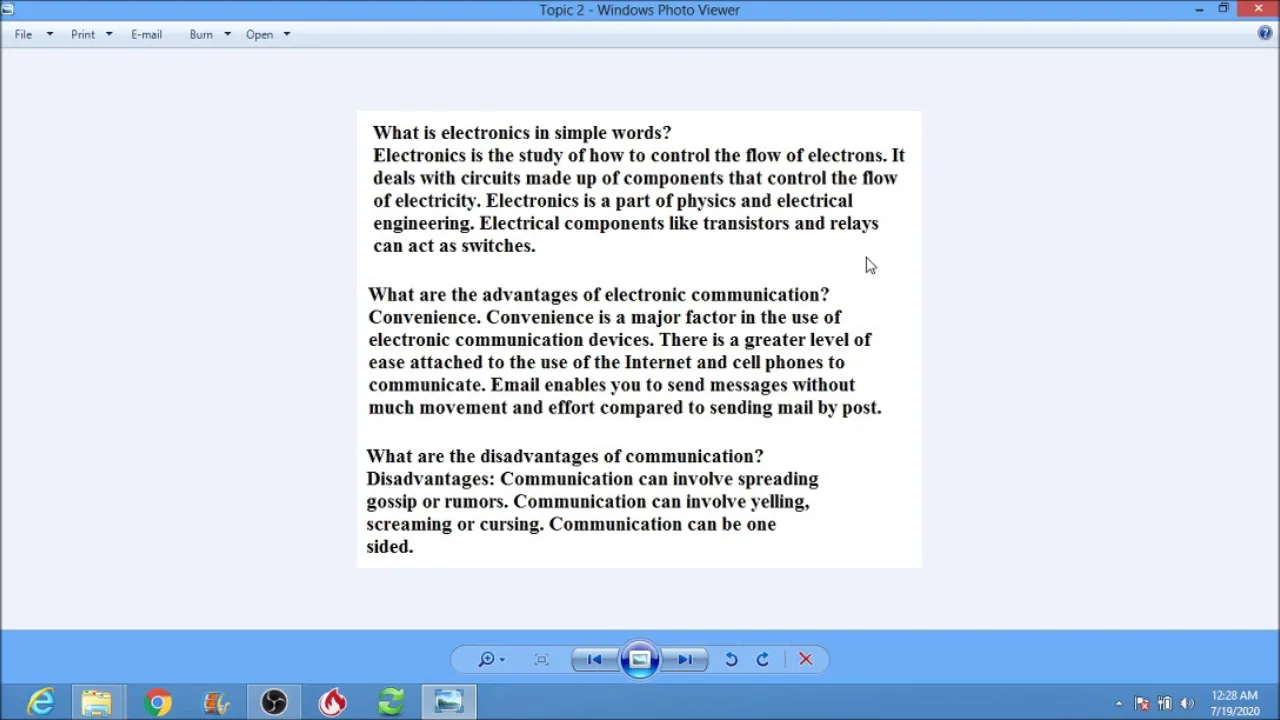The width and height of the screenshot is (1280, 720).
Task: Open Internet Explorer from taskbar
Action: (40, 703)
